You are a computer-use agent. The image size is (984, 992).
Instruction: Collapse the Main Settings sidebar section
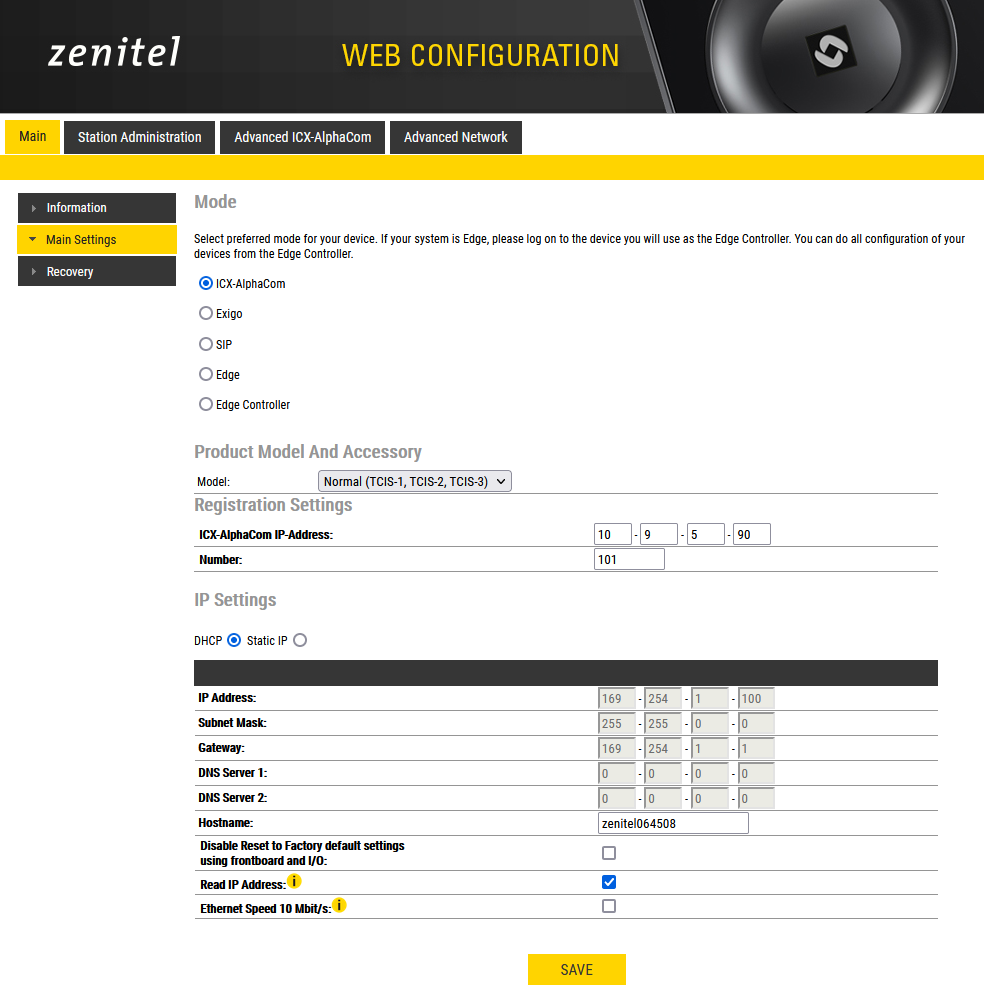(97, 240)
